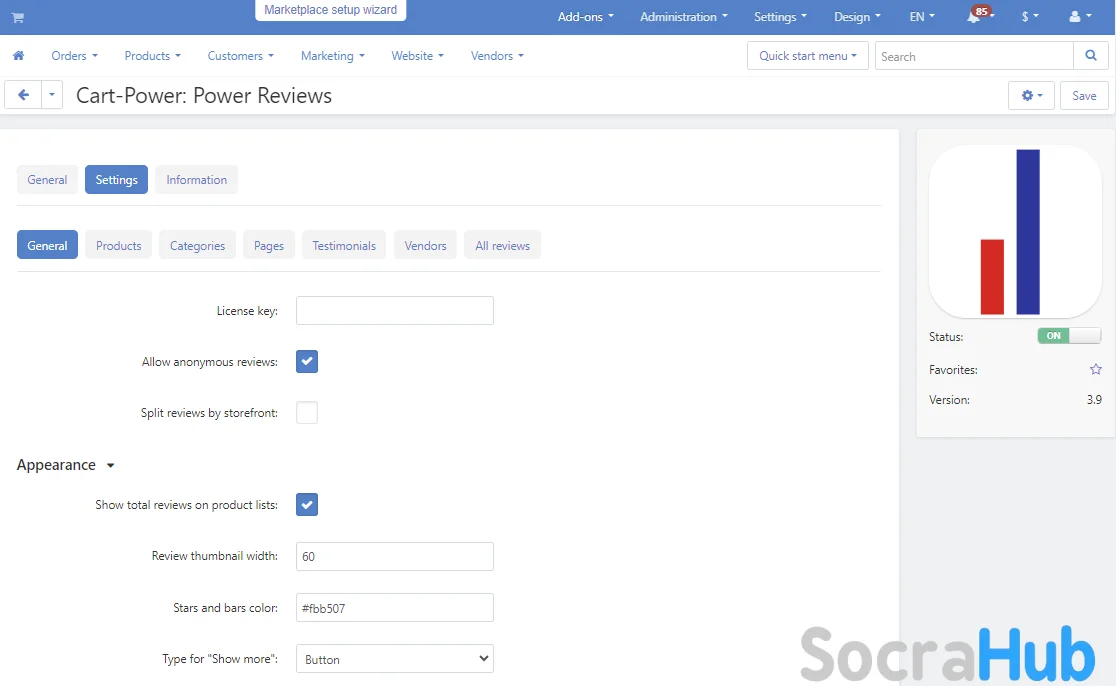
Task: Open the Design menu
Action: click(x=857, y=16)
